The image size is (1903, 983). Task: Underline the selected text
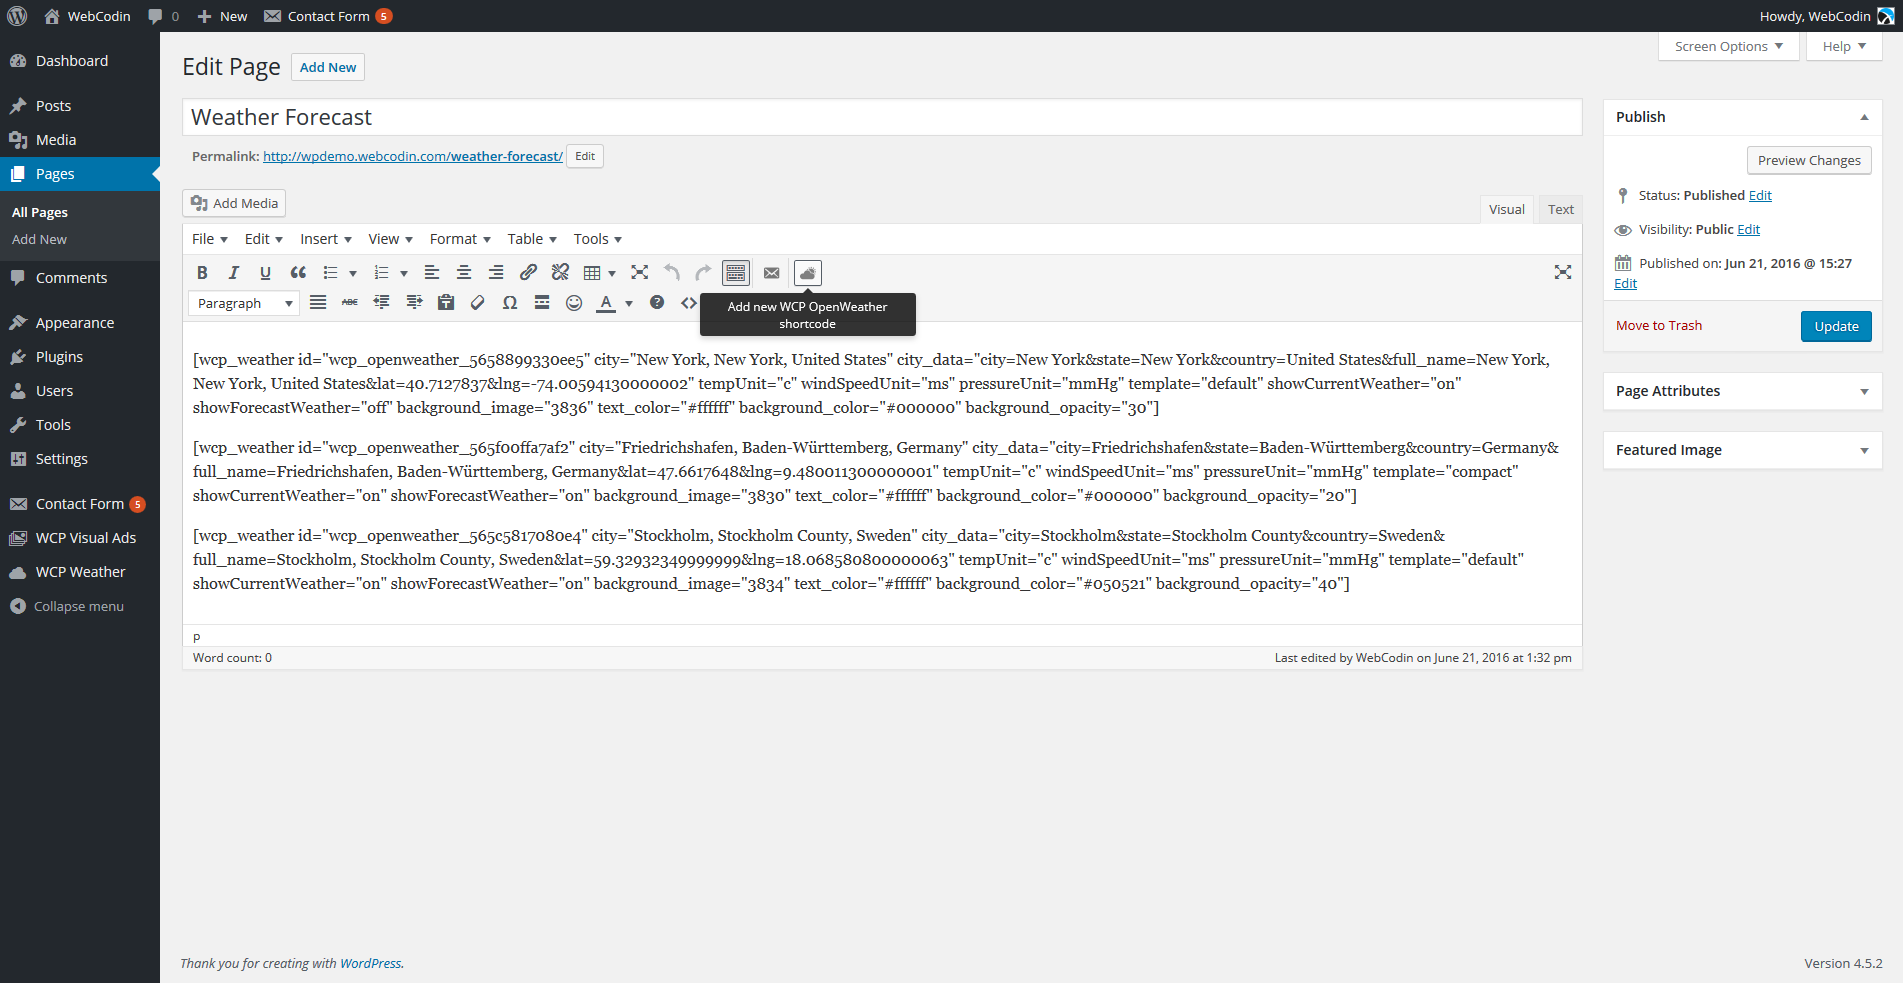(265, 273)
